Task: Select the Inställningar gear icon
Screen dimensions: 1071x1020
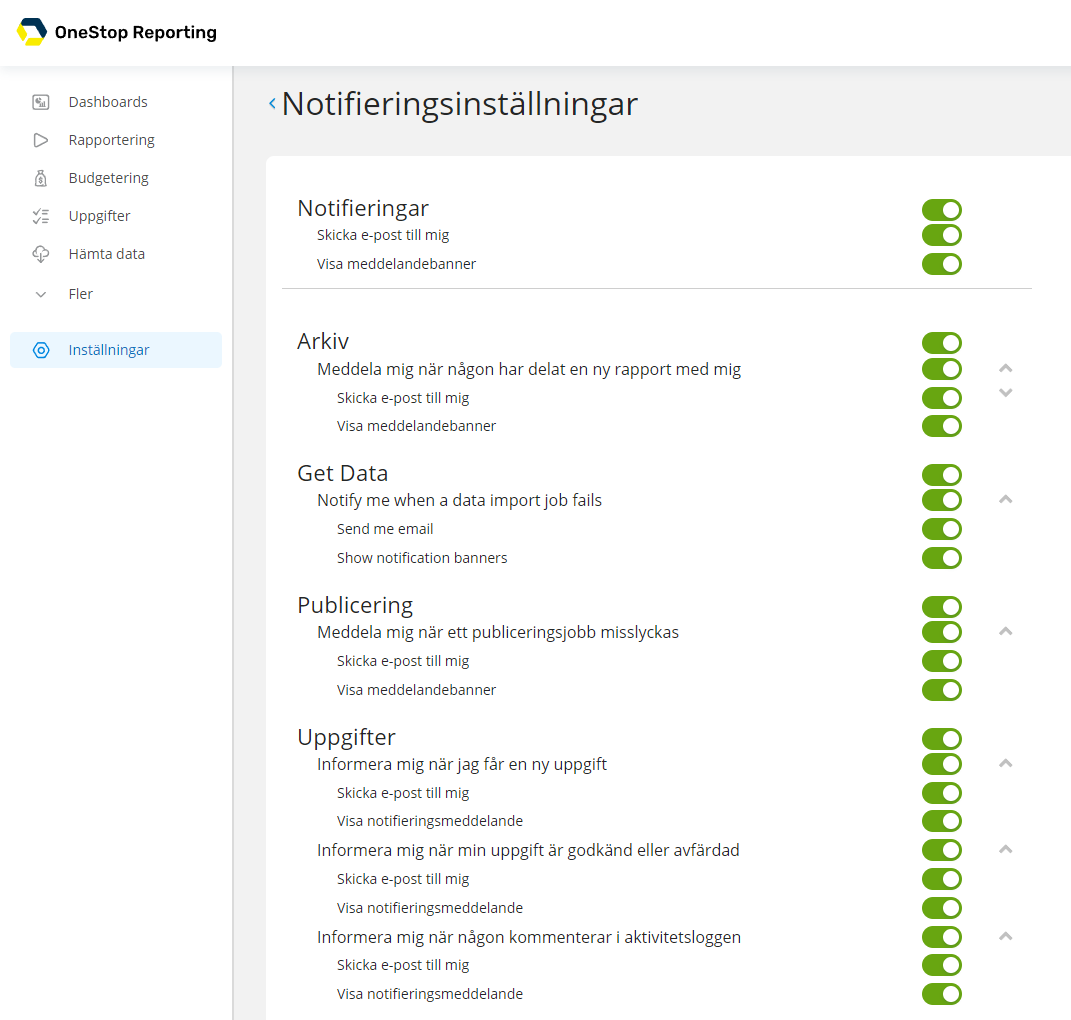Action: tap(41, 350)
